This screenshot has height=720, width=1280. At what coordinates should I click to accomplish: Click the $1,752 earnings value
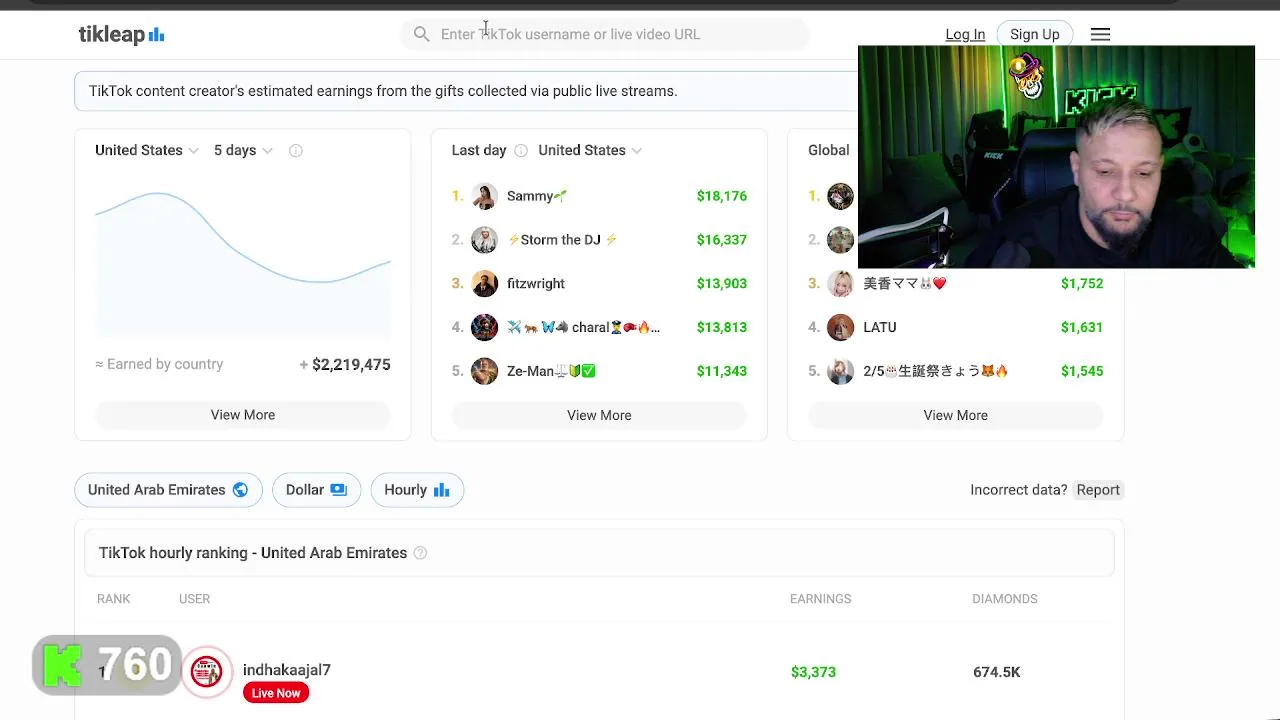pos(1082,284)
